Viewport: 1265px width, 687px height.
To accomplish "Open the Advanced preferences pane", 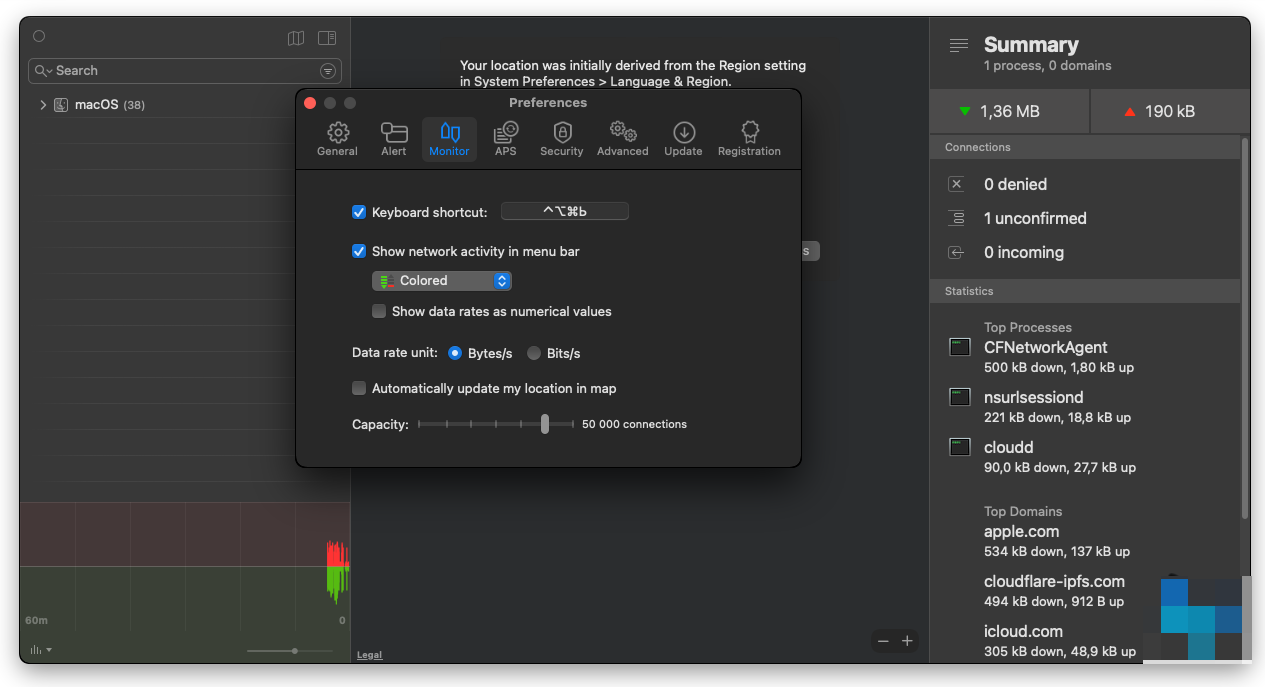I will coord(623,139).
